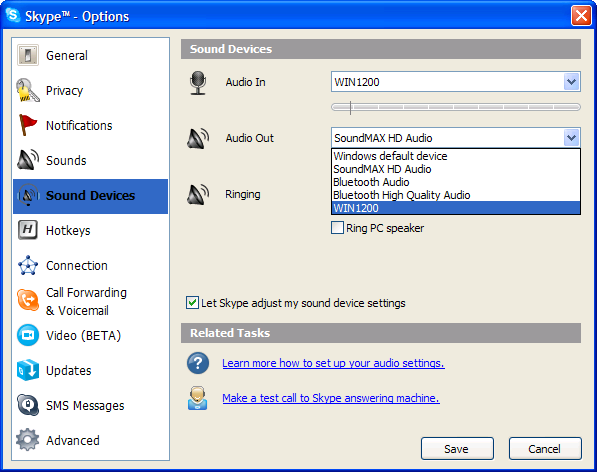Uncheck Let Skype adjust my sound device settings
The height and width of the screenshot is (472, 597).
tap(192, 303)
